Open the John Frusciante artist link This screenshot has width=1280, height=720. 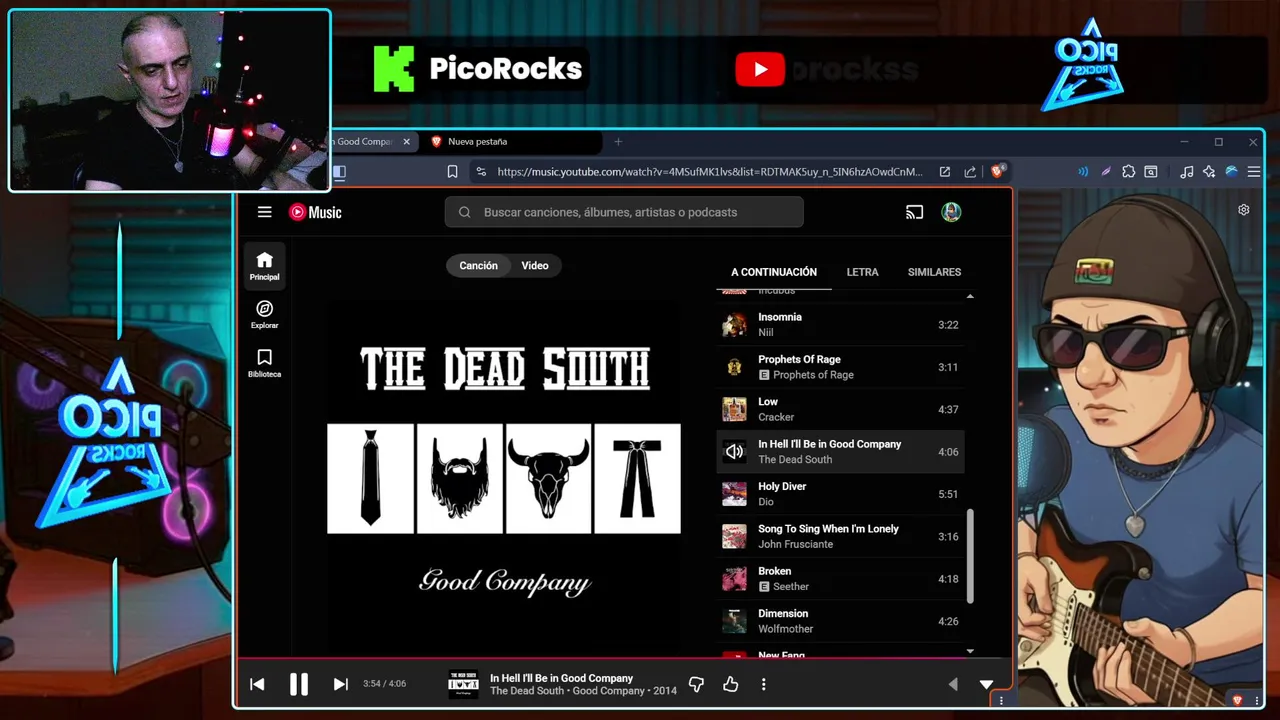(x=795, y=544)
